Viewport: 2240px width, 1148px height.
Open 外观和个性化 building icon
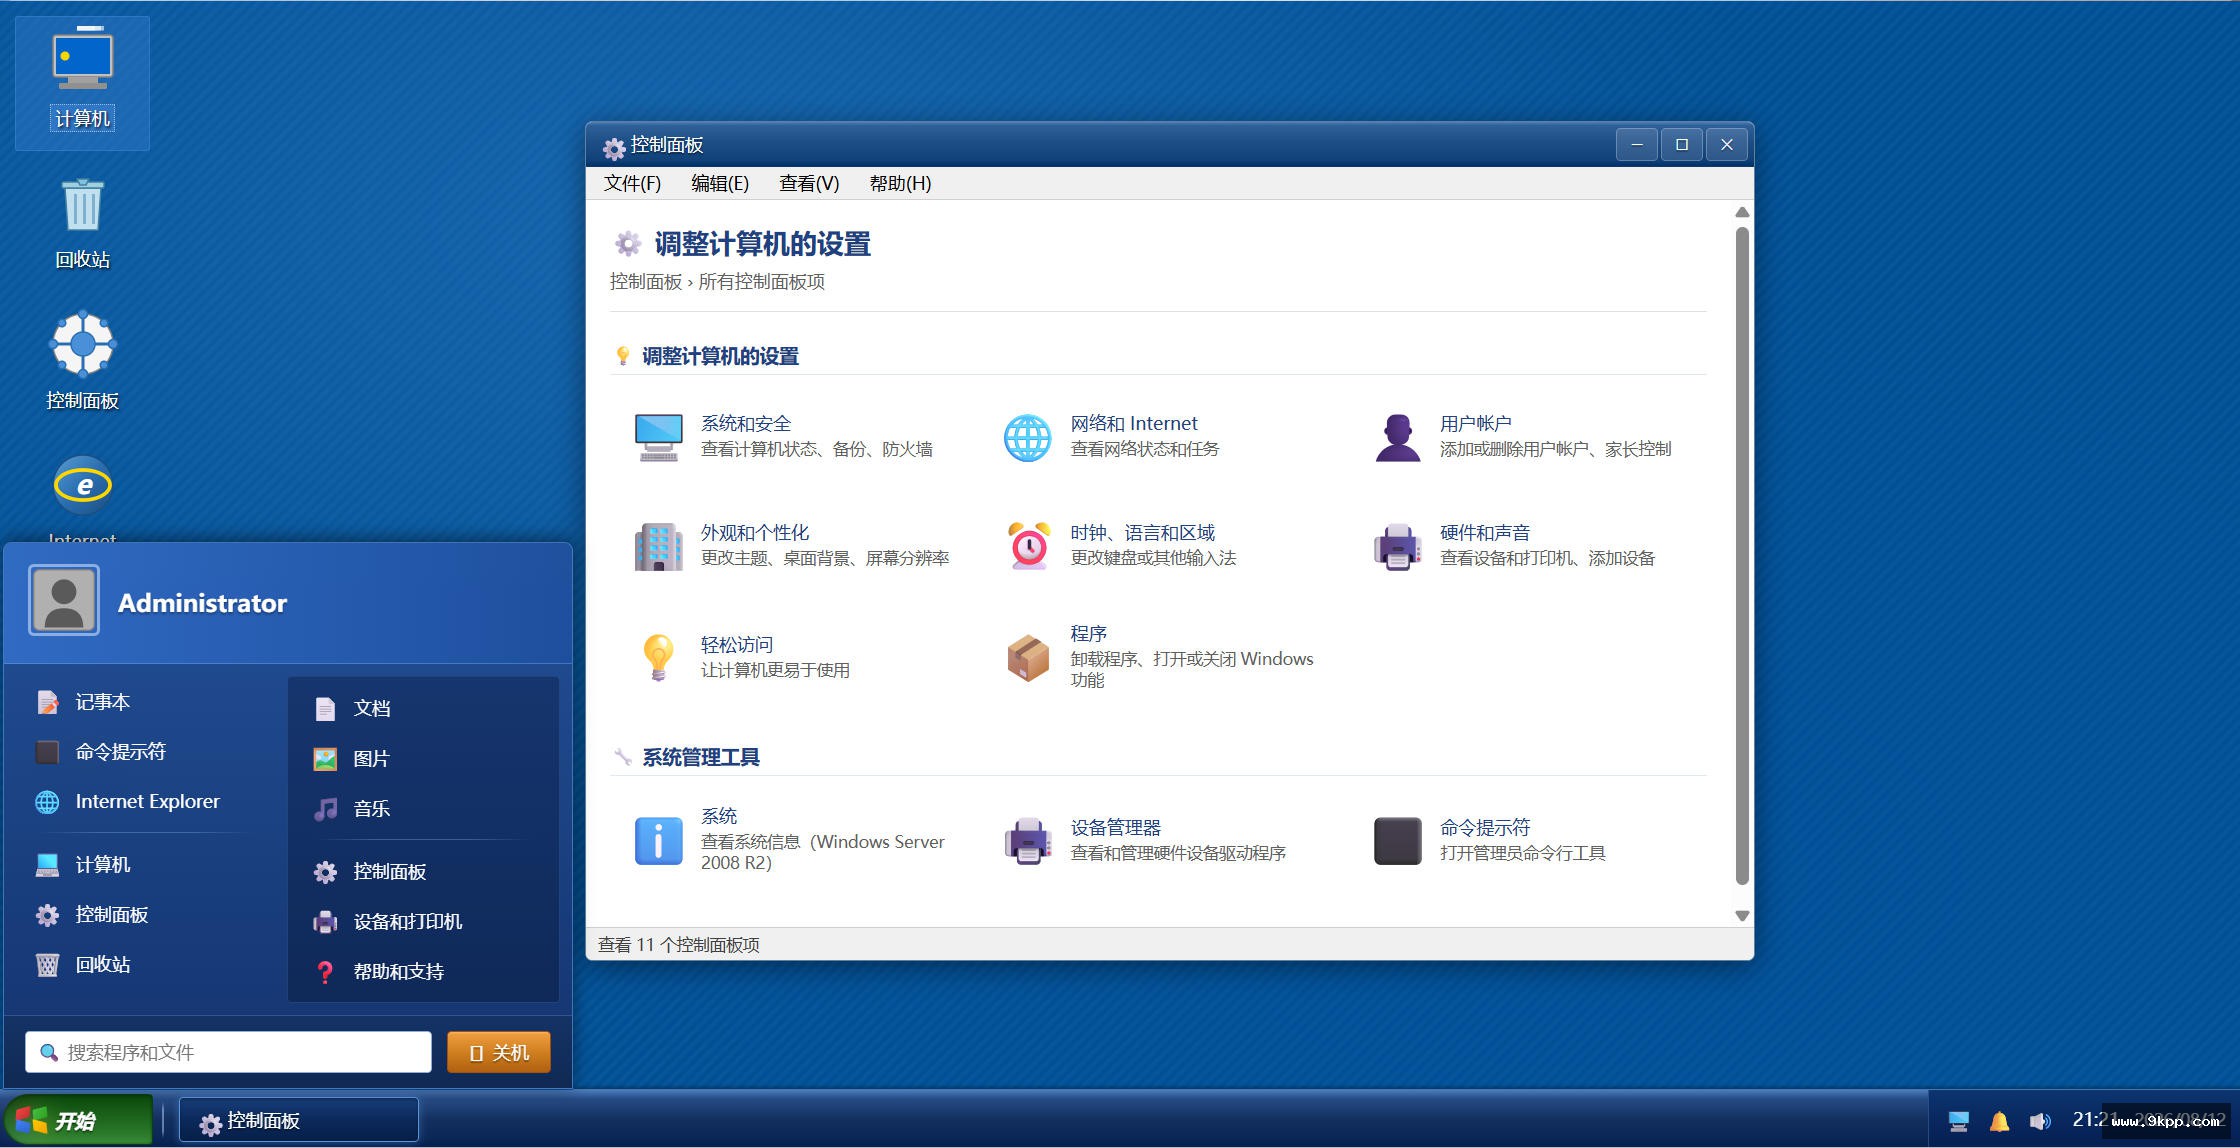click(658, 546)
